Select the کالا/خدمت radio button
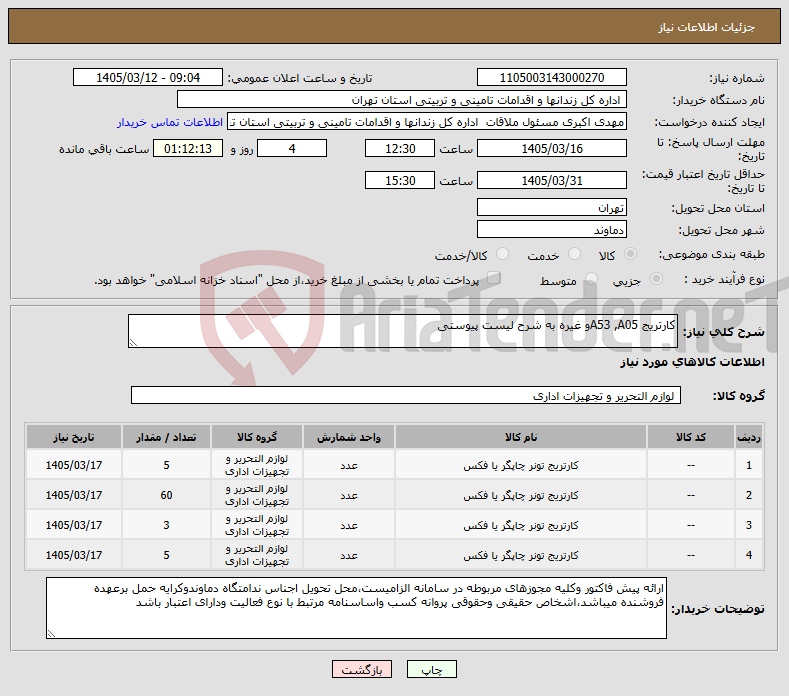Screen dimensions: 789x696 click(502, 254)
